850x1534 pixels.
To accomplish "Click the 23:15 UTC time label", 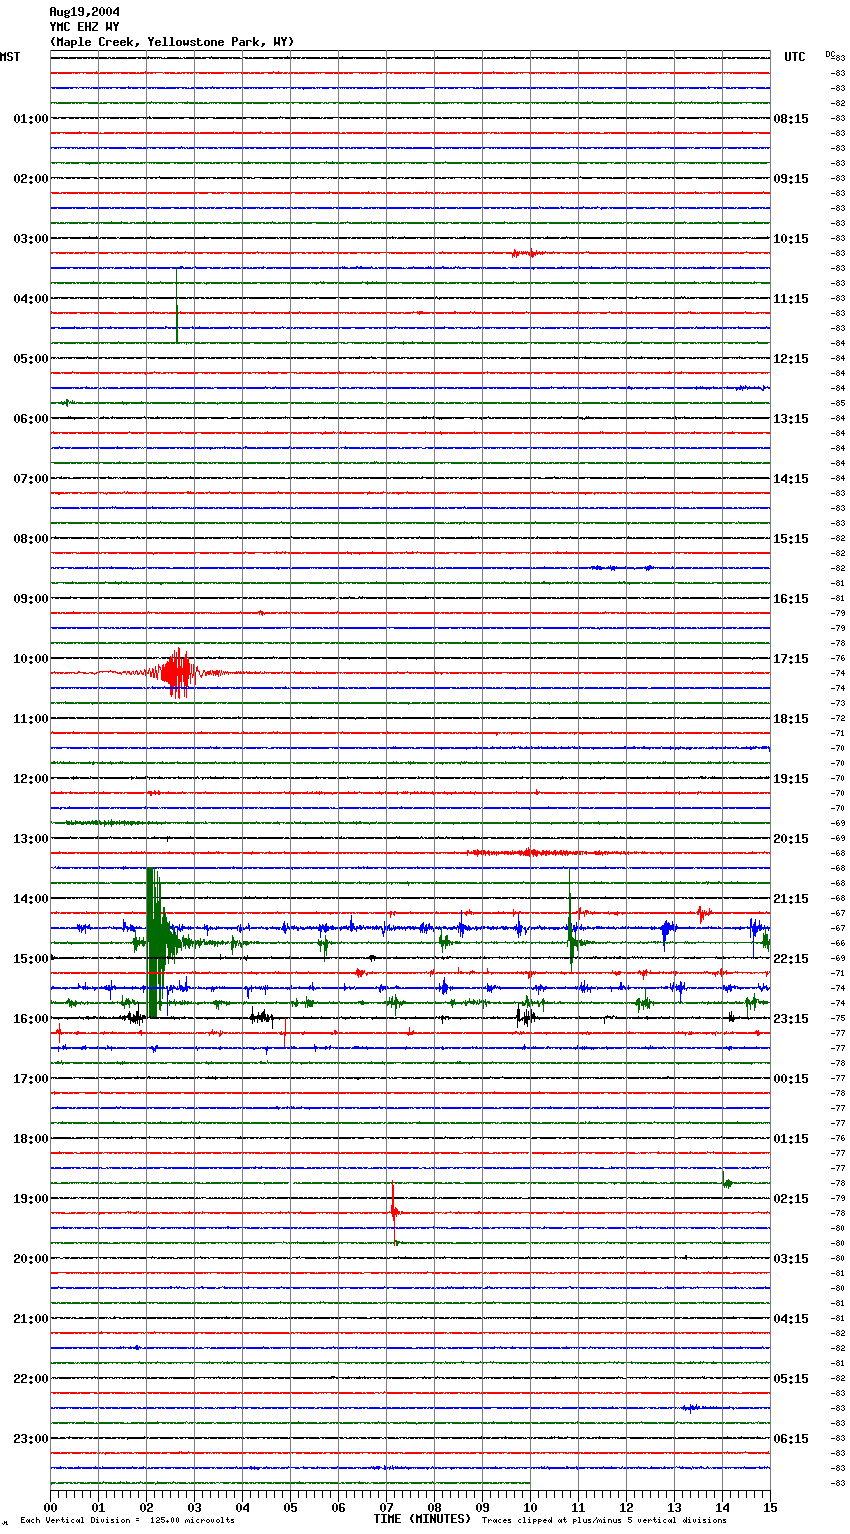I will pos(791,1019).
